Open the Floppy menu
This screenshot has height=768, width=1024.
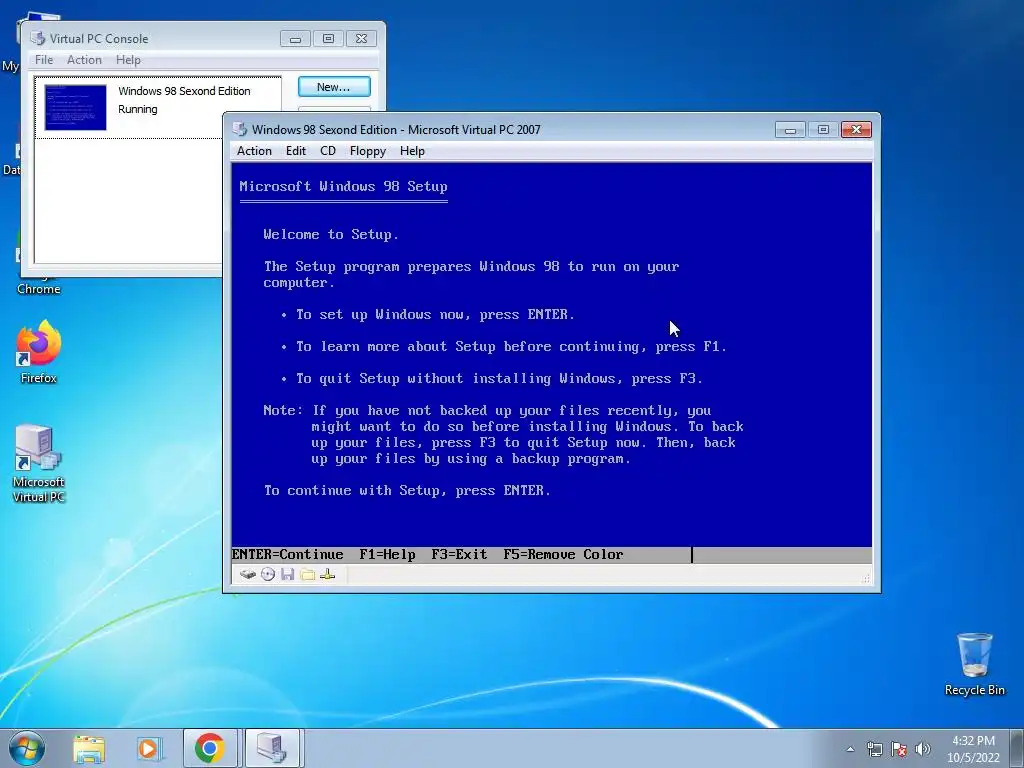tap(368, 151)
